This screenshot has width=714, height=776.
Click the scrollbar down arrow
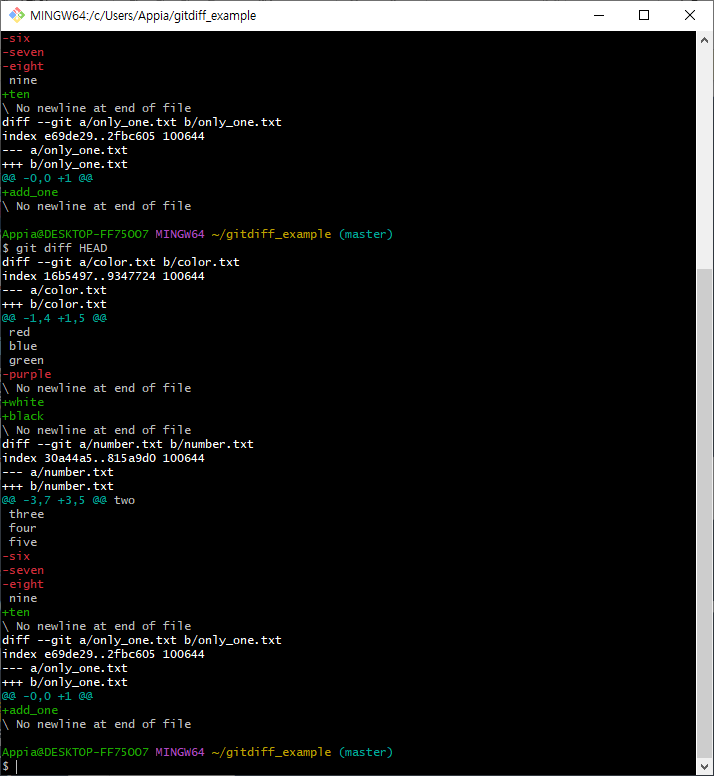[704, 767]
